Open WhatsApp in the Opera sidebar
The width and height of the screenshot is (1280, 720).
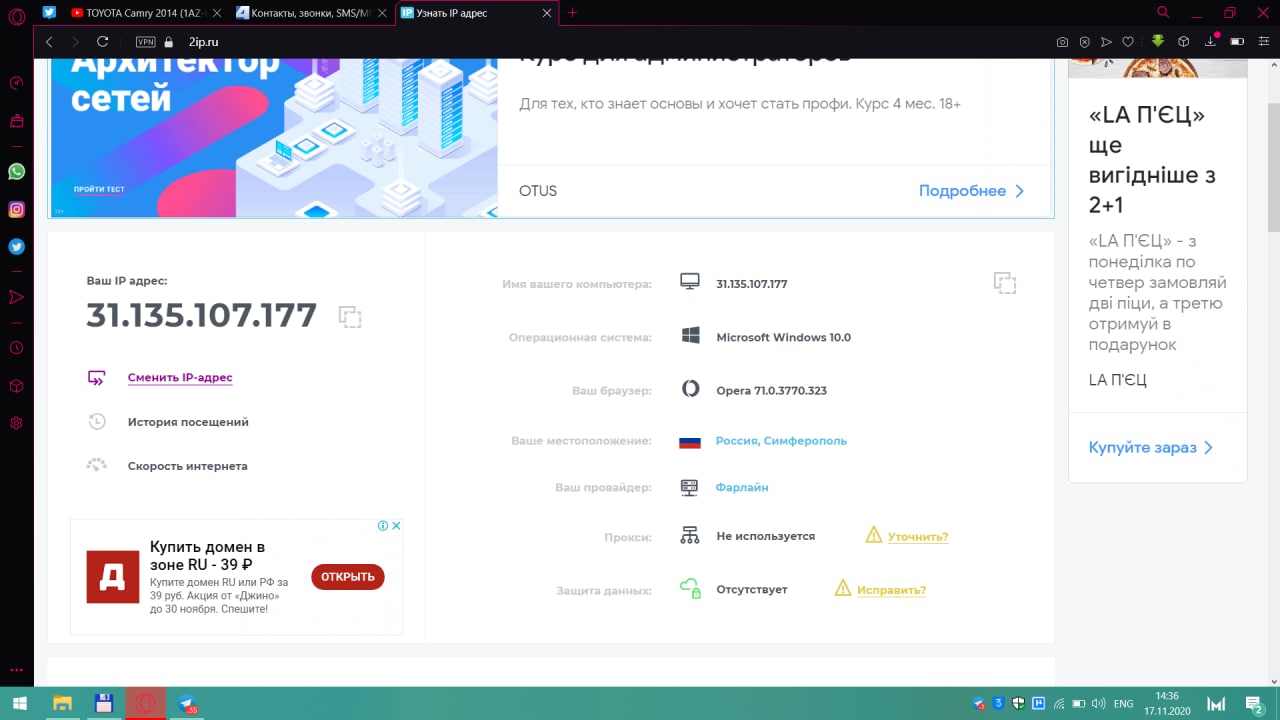pyautogui.click(x=16, y=172)
